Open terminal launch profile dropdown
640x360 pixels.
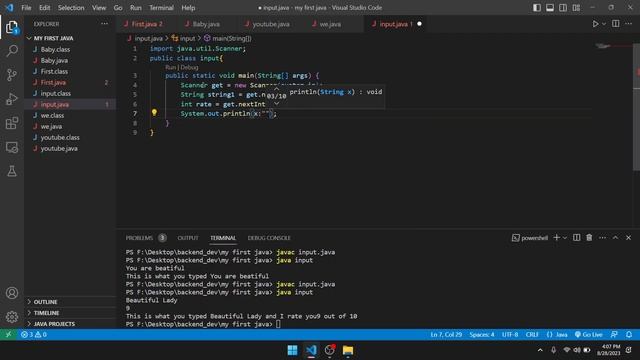[x=565, y=238]
